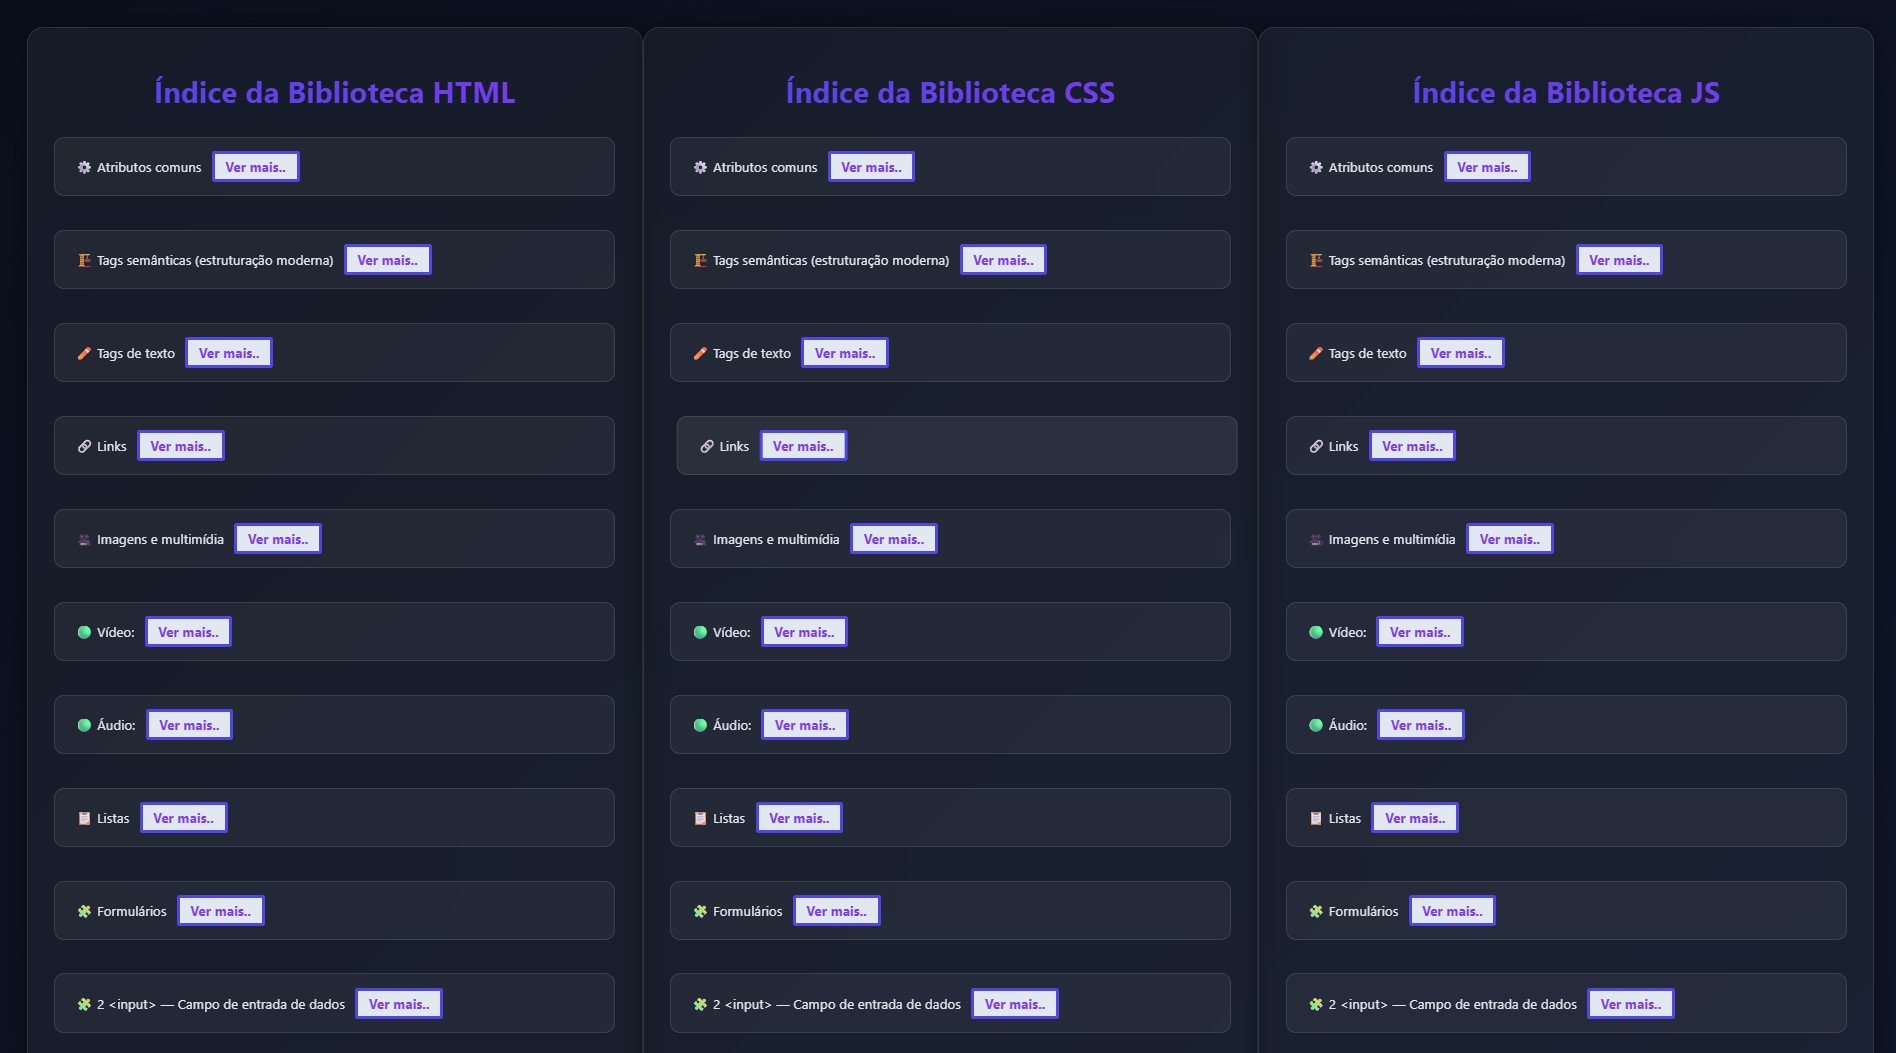The image size is (1896, 1053).
Task: Click the green circle icon beside Áudio in JS index
Action: pyautogui.click(x=1316, y=726)
